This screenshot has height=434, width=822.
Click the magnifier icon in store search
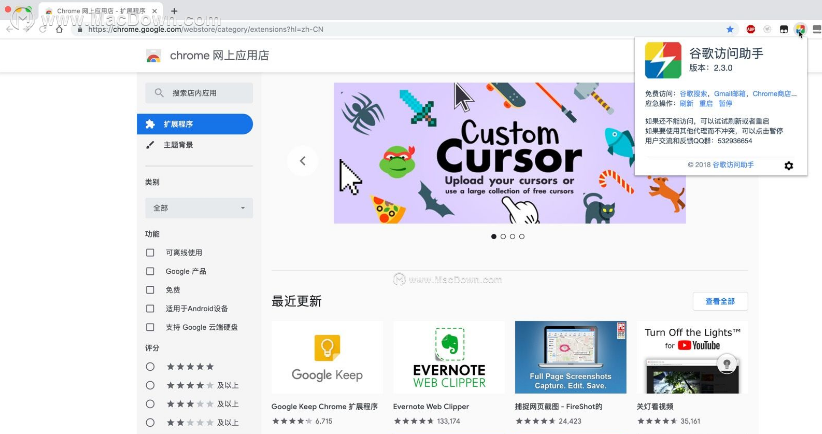(x=159, y=93)
